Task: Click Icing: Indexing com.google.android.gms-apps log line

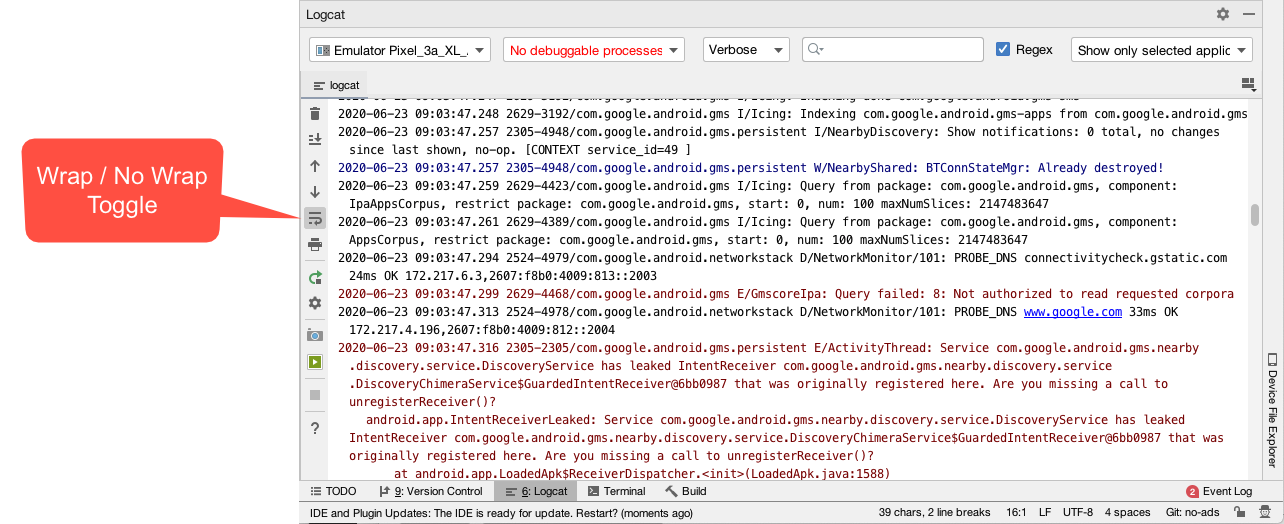Action: click(792, 114)
